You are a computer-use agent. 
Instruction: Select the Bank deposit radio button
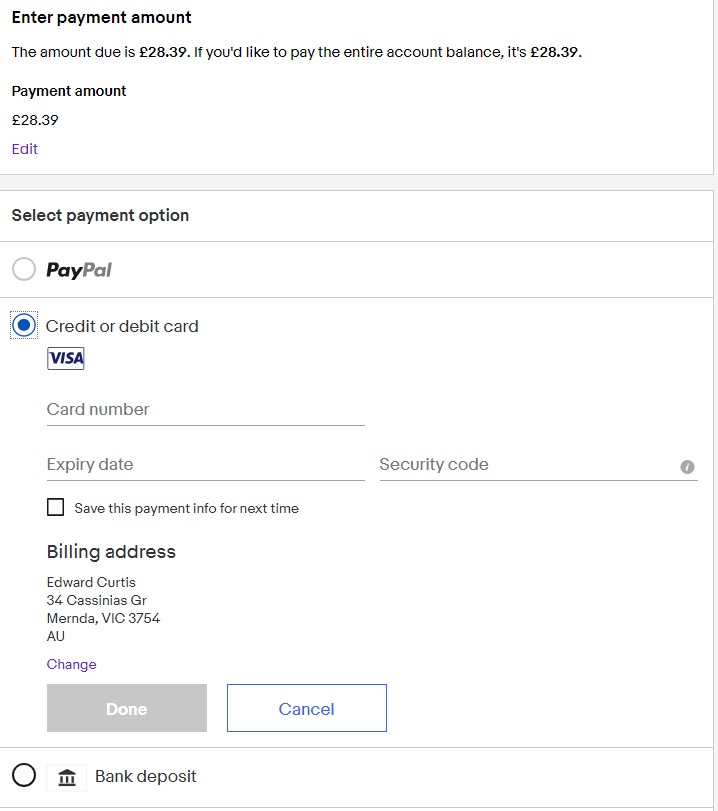24,775
